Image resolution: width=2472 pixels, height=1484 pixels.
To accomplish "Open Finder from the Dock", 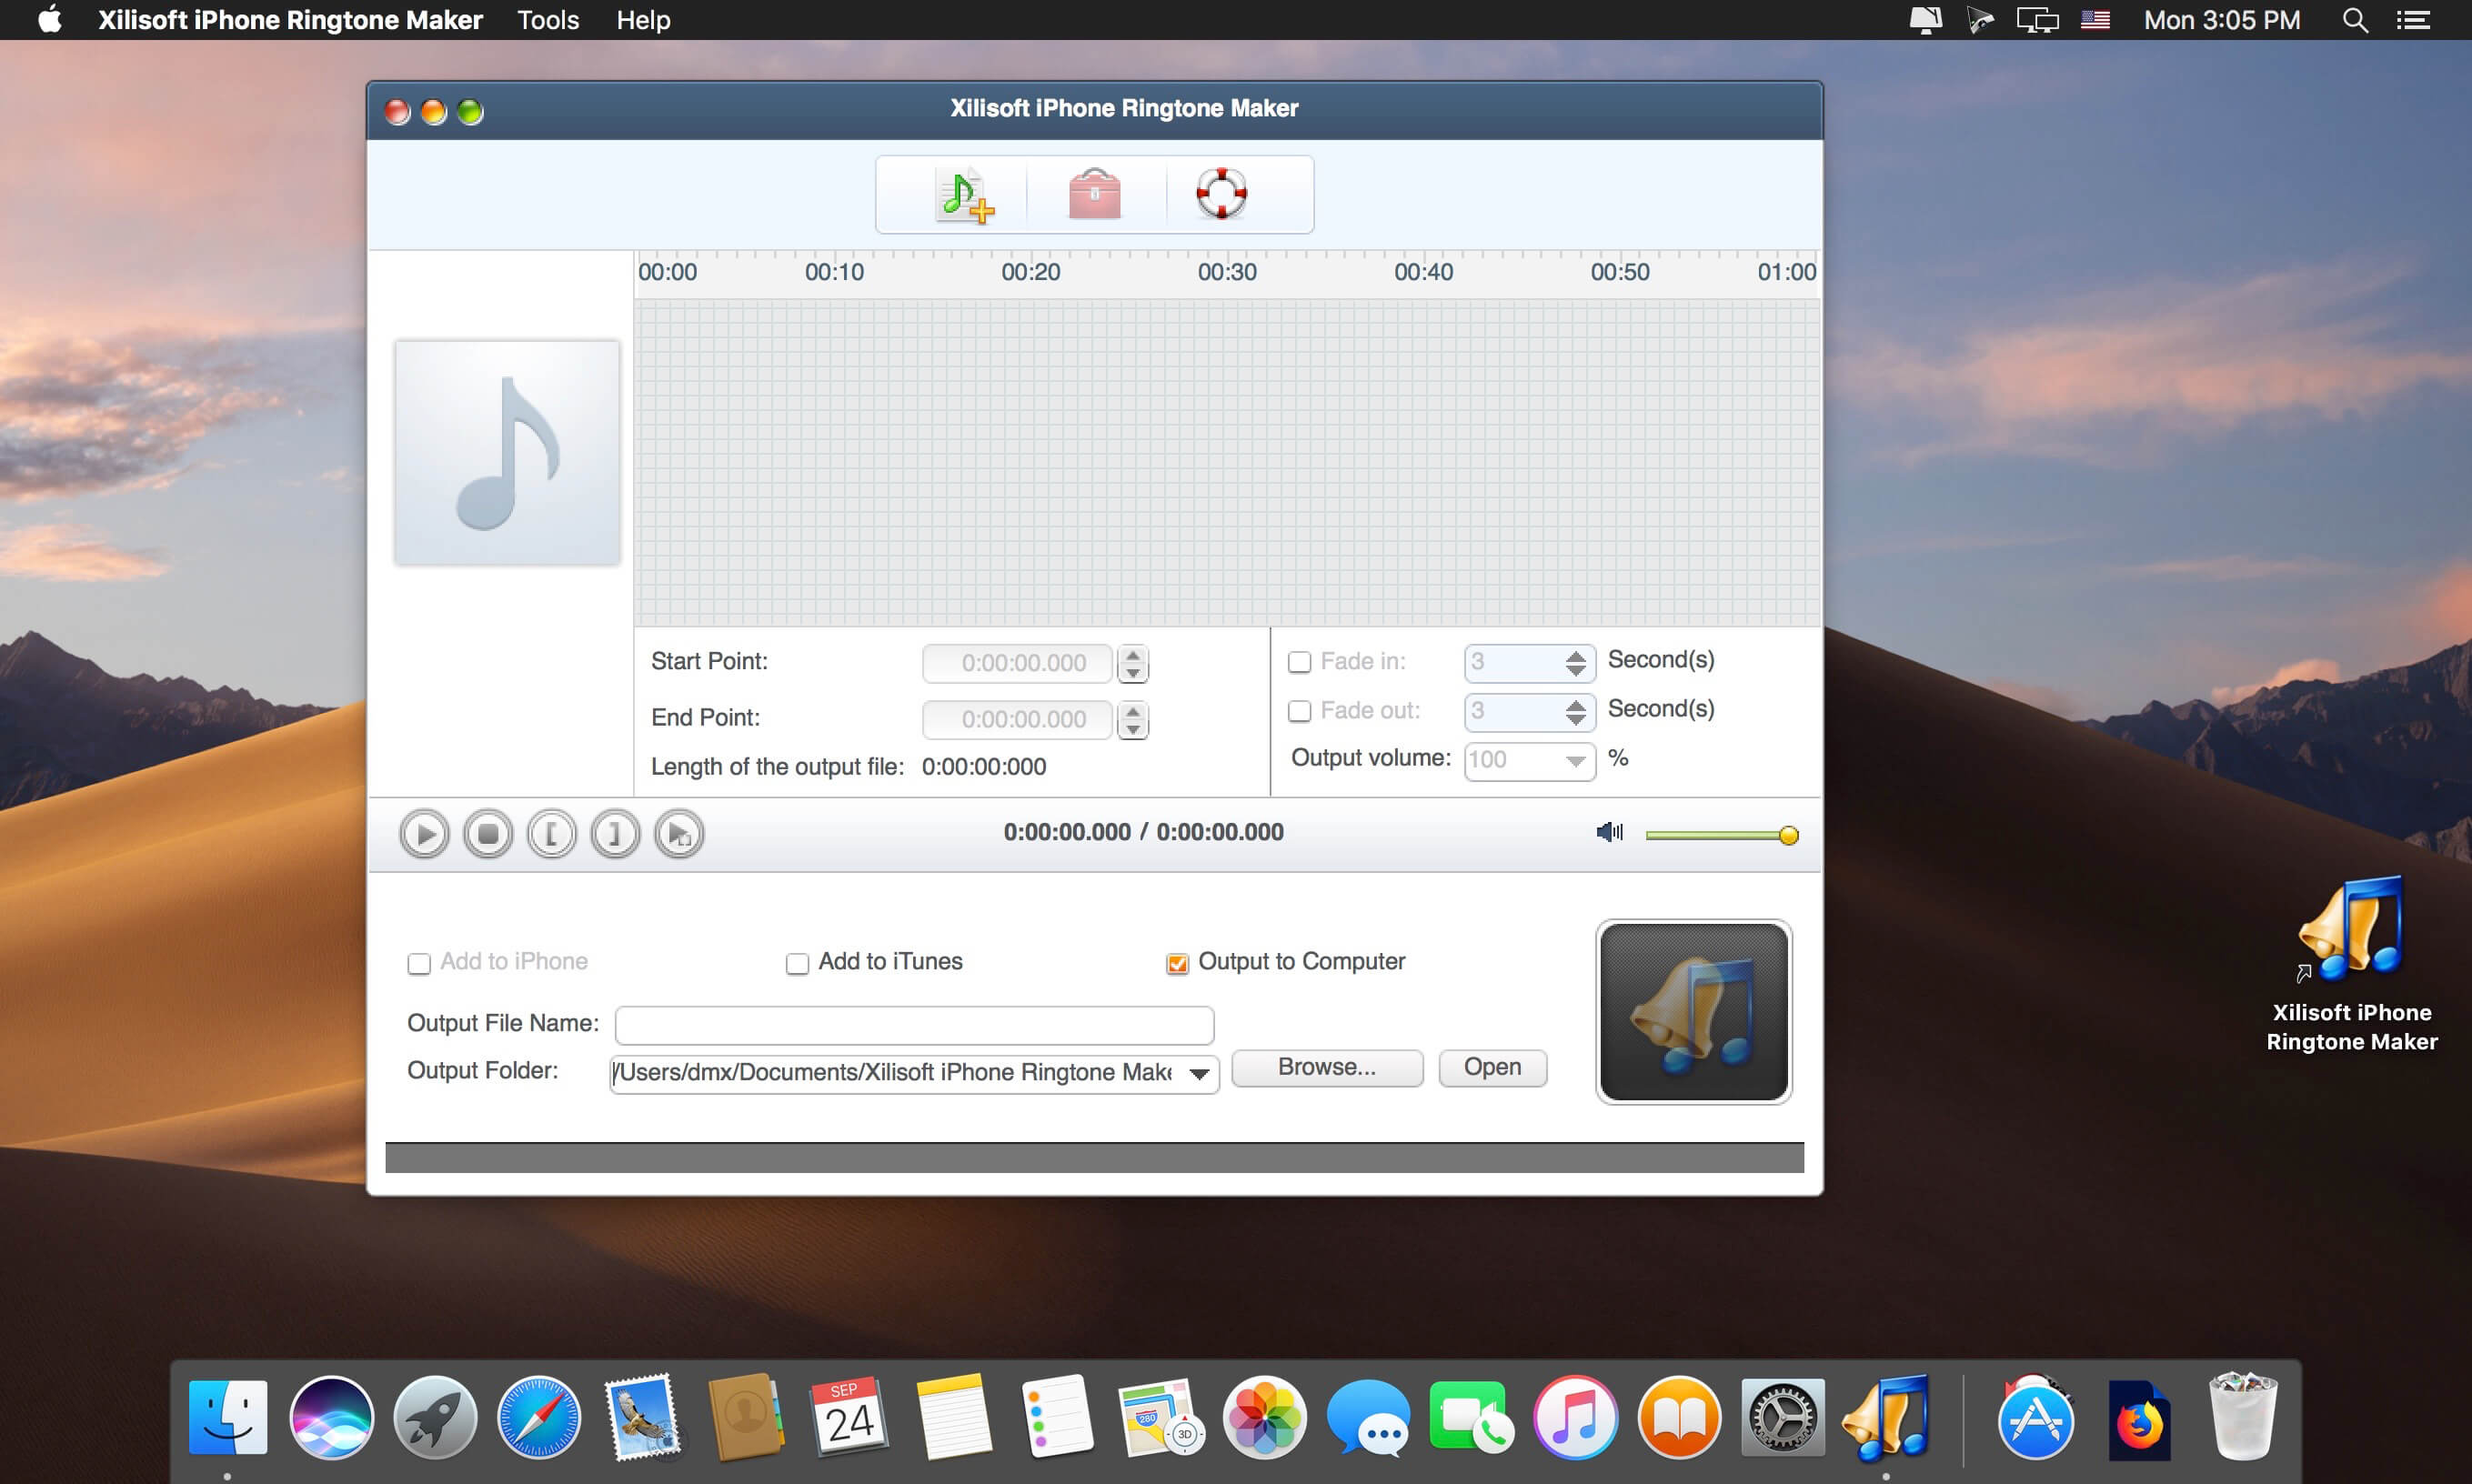I will pos(228,1418).
